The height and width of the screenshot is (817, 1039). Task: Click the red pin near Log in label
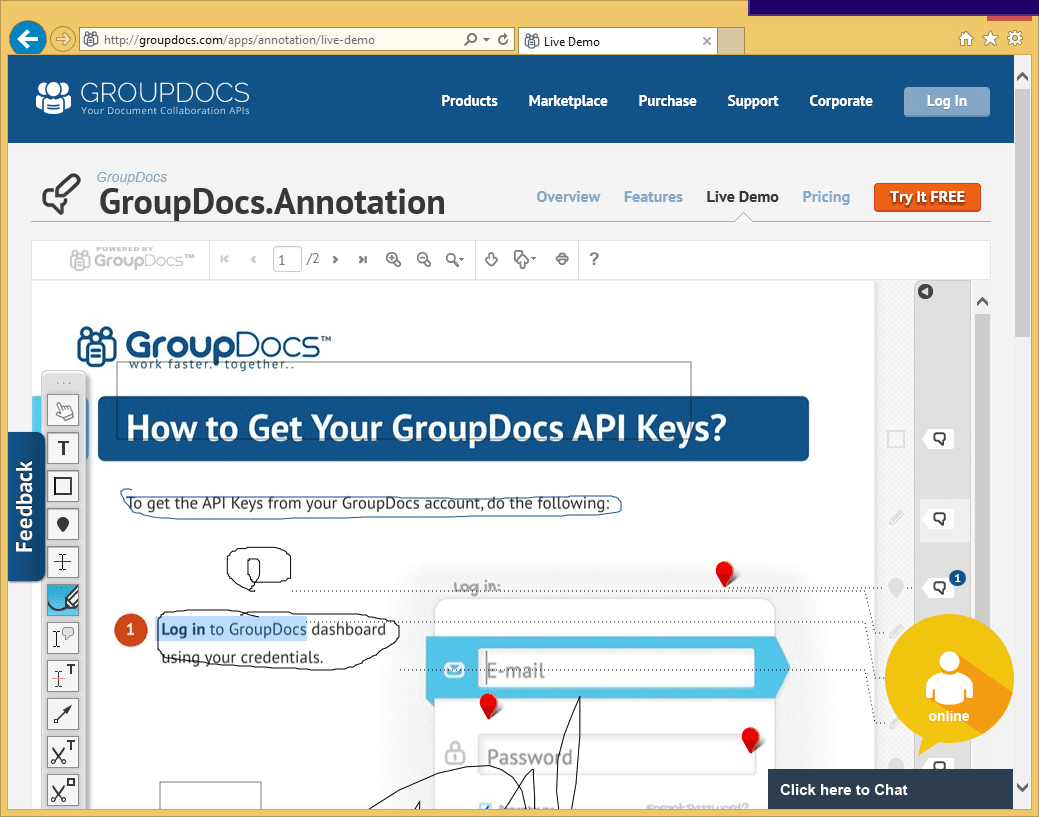pos(724,573)
